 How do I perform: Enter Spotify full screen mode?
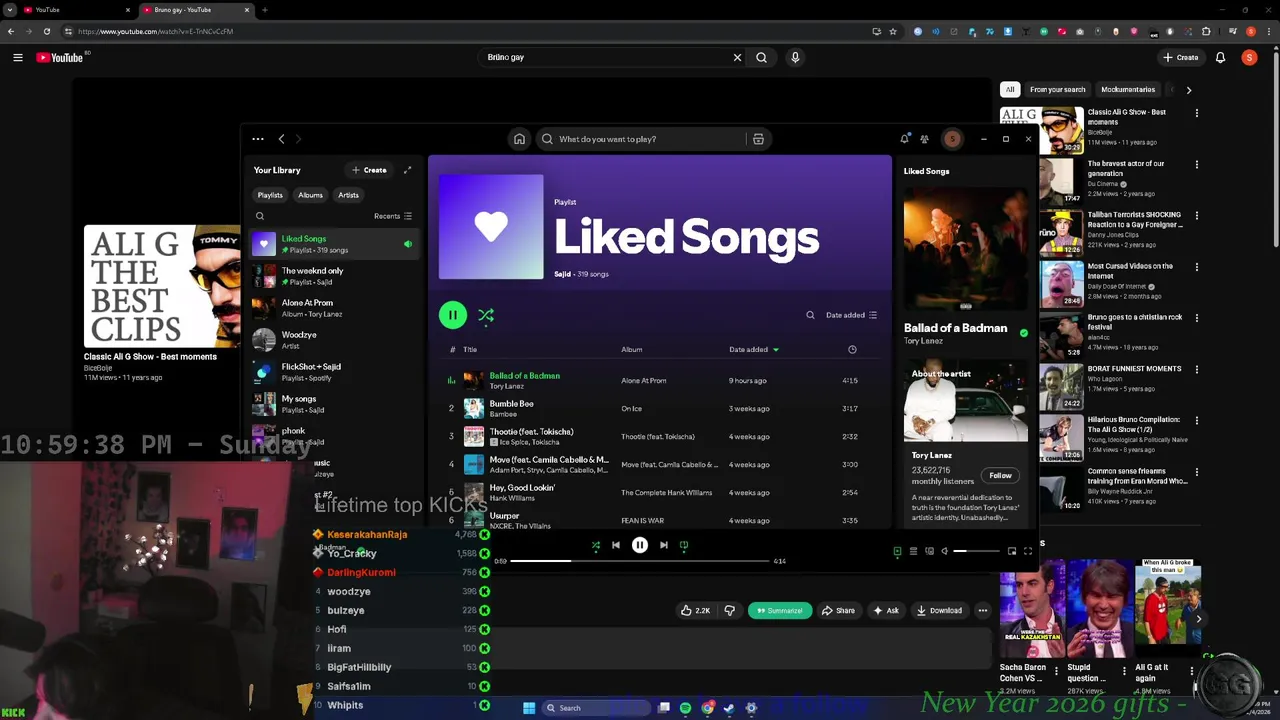[x=1027, y=551]
